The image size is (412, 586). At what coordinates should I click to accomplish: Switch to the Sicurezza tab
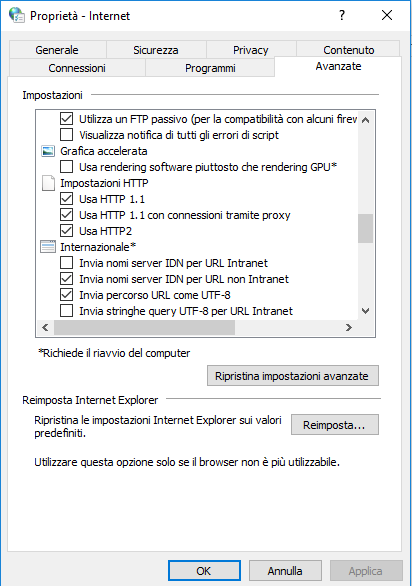point(156,50)
